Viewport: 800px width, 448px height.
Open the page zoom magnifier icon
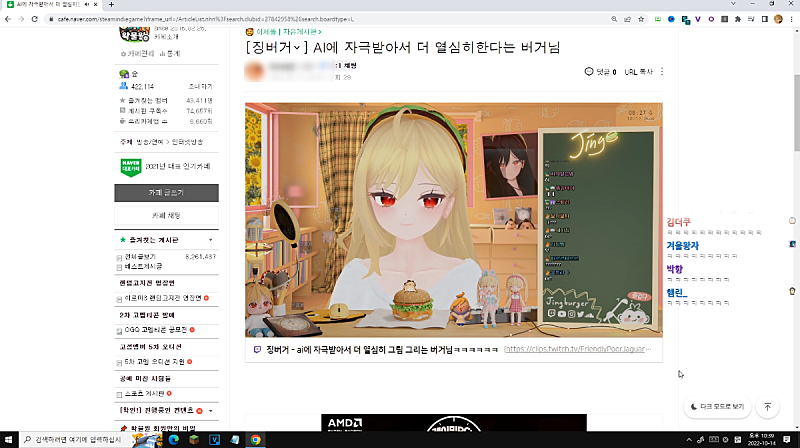[x=614, y=19]
